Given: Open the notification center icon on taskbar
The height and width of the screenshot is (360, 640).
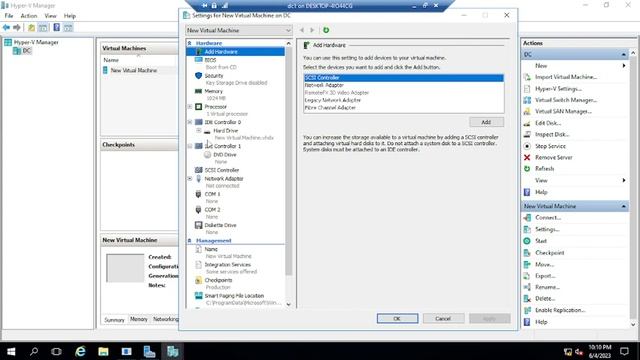Looking at the screenshot, I should tap(624, 351).
